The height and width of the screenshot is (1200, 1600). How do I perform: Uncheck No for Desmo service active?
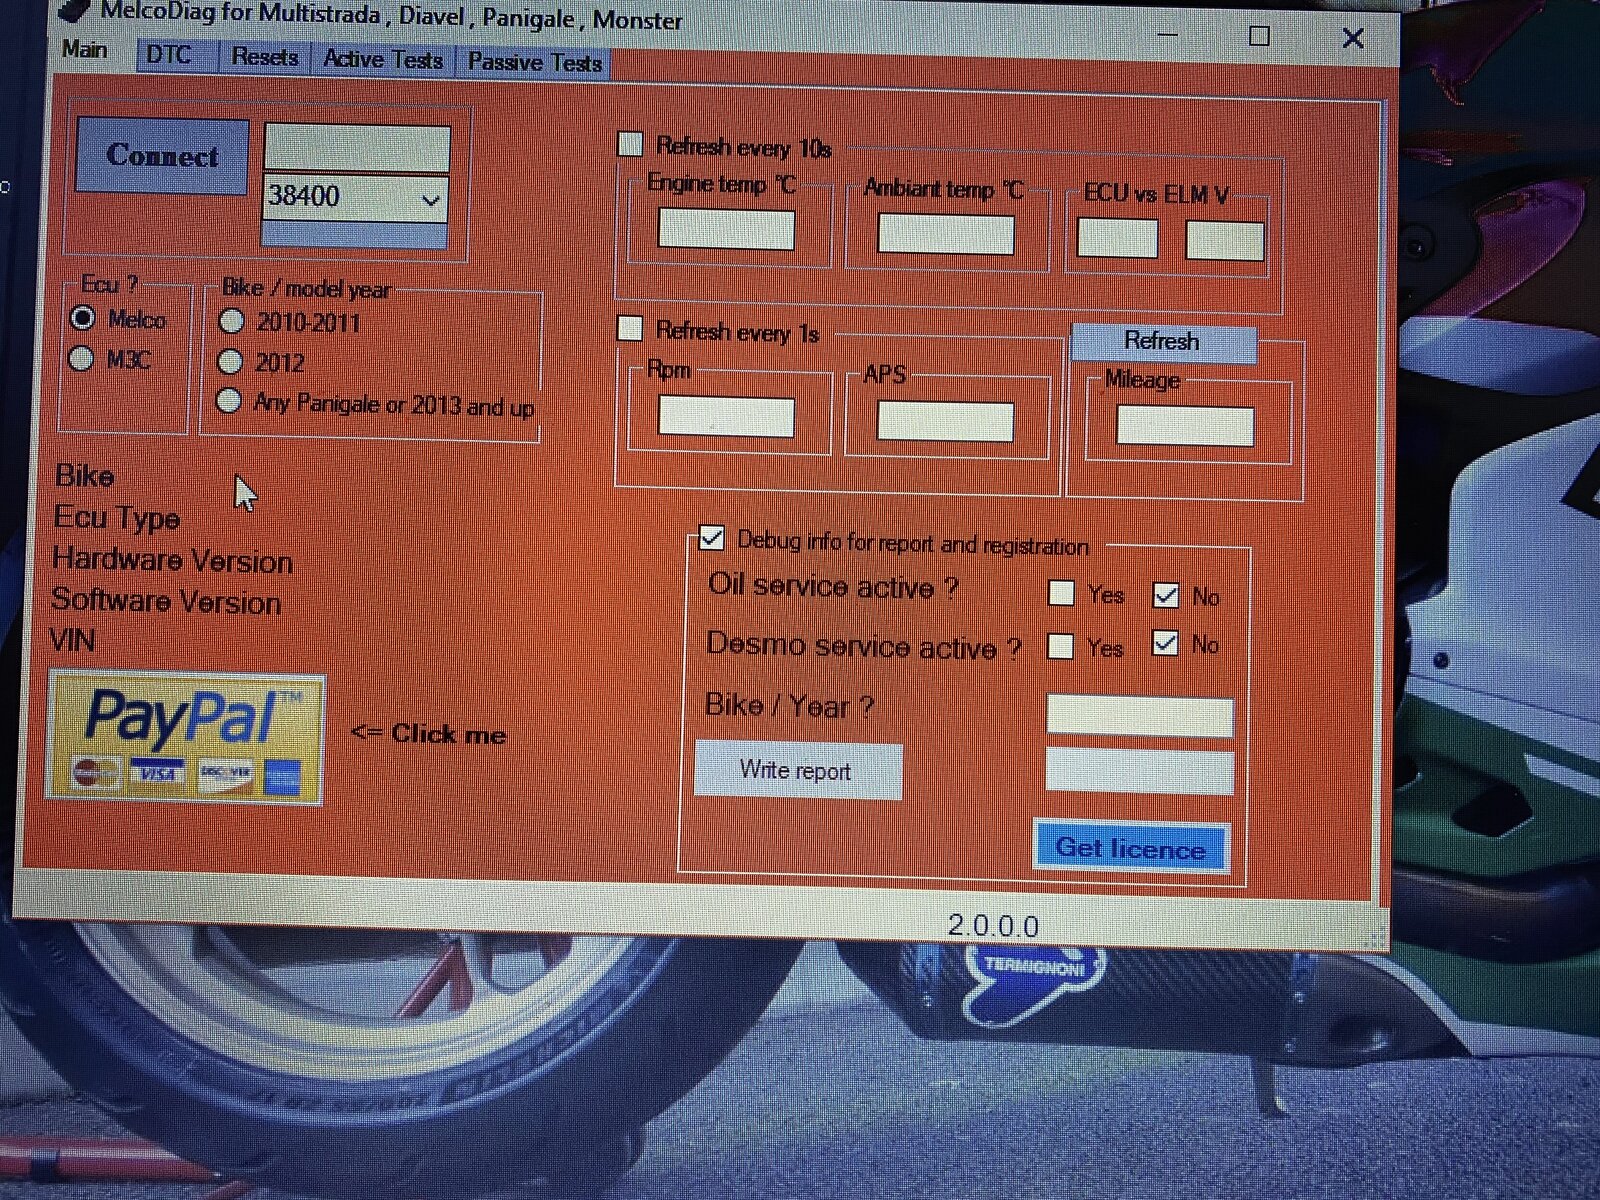(x=1165, y=643)
